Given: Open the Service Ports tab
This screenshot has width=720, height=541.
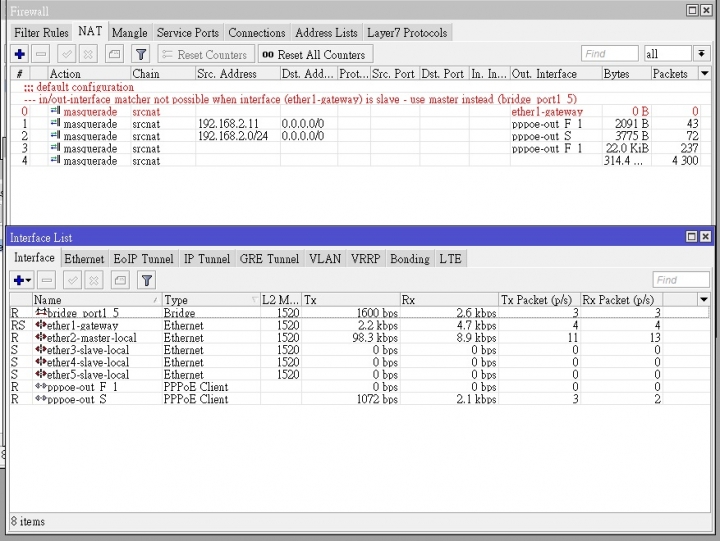Looking at the screenshot, I should 188,33.
